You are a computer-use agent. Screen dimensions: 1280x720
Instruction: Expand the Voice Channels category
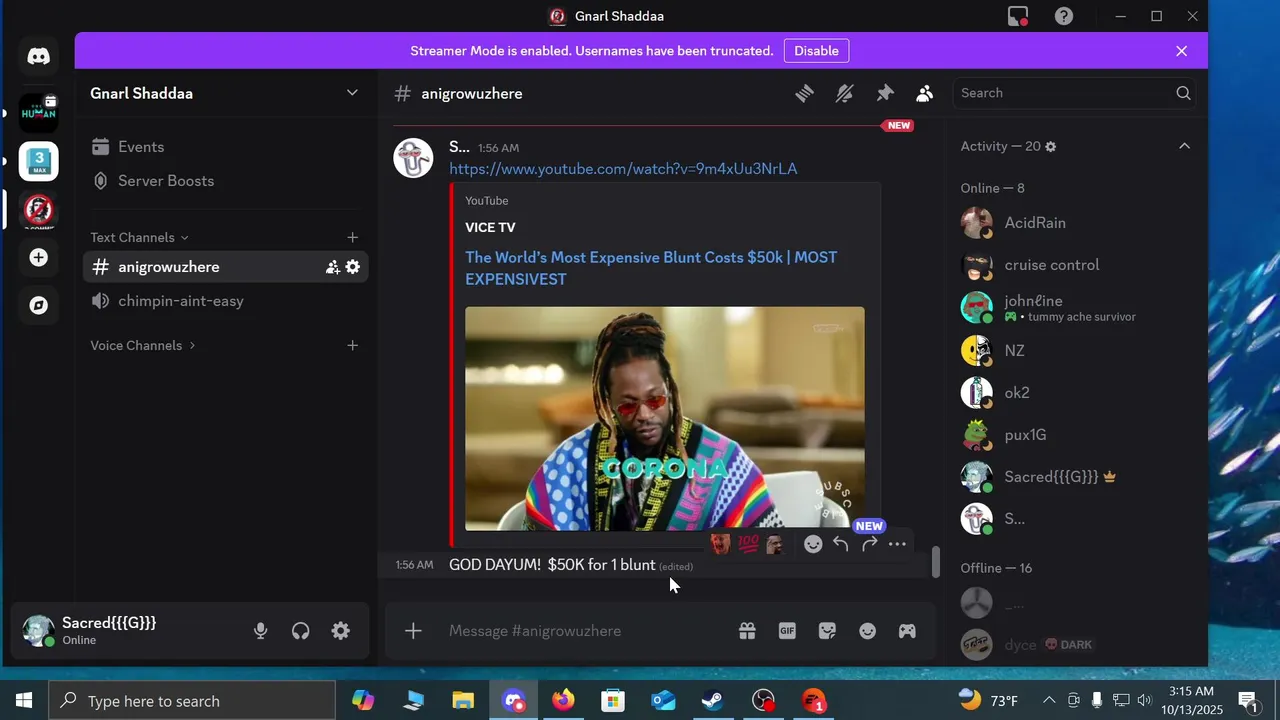(143, 345)
